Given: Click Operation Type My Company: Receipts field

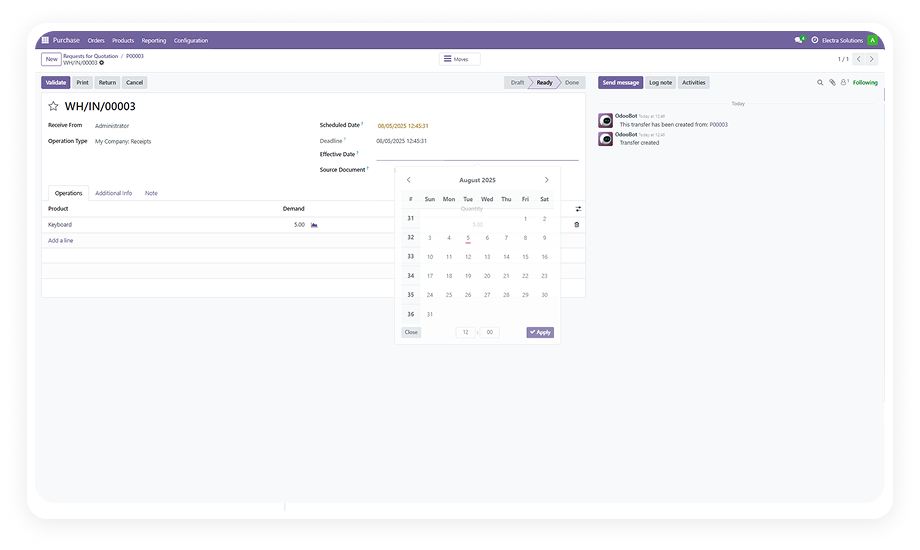Looking at the screenshot, I should pos(123,141).
